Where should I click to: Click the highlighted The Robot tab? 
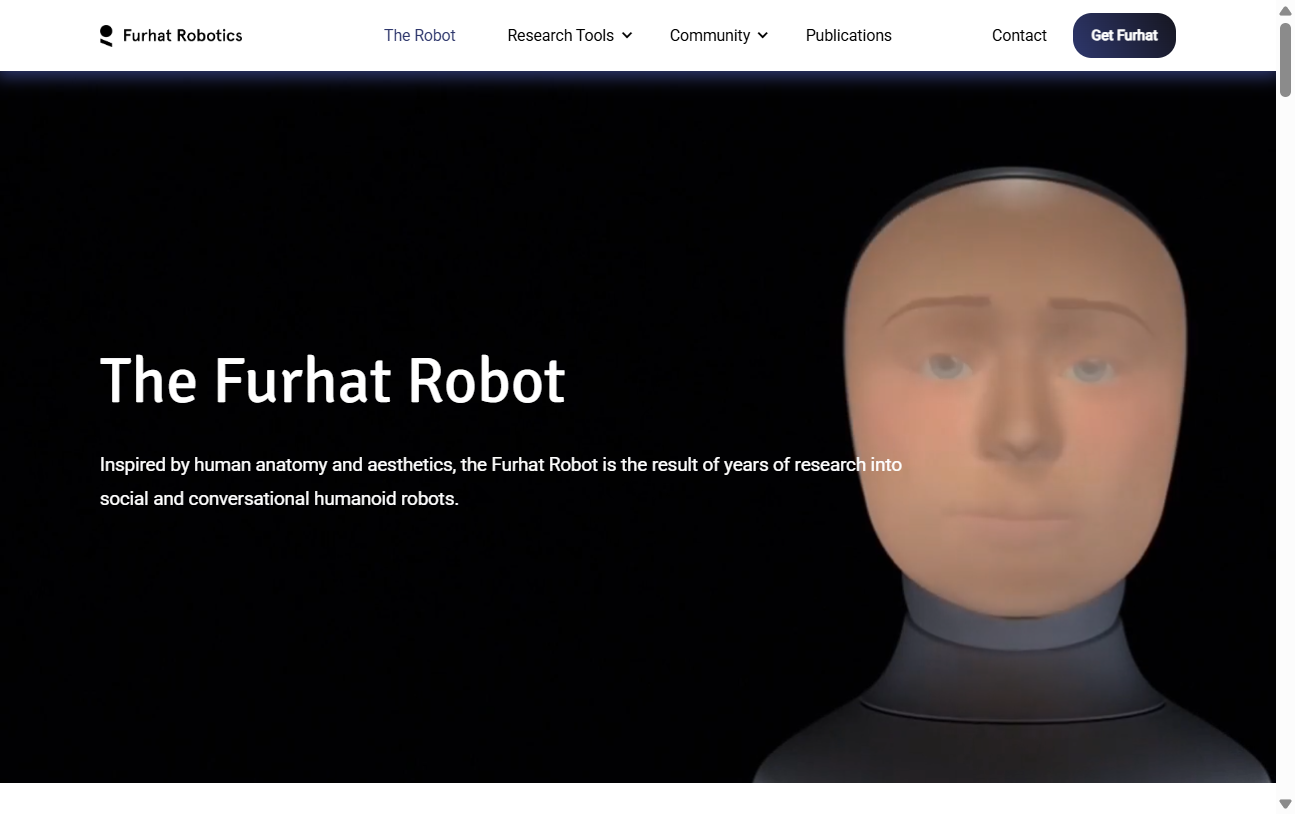pyautogui.click(x=419, y=35)
